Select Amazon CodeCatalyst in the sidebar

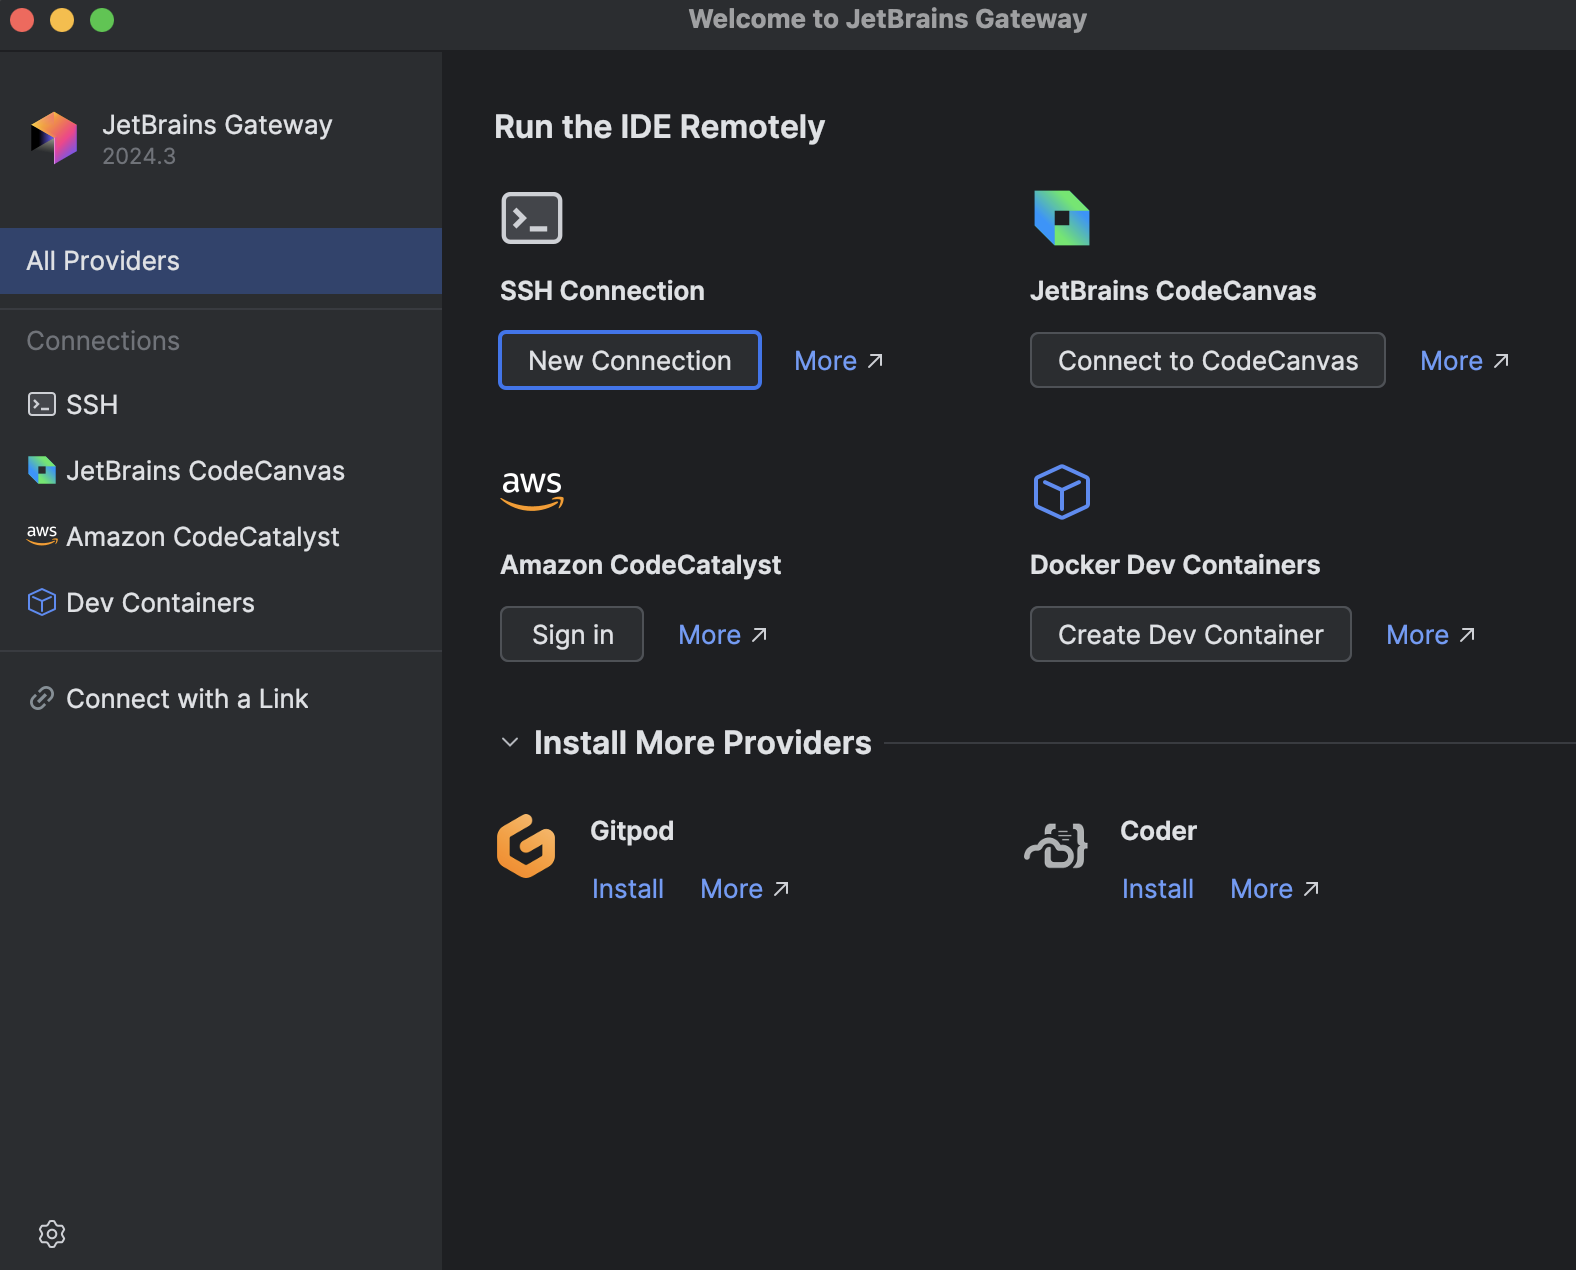coord(202,537)
